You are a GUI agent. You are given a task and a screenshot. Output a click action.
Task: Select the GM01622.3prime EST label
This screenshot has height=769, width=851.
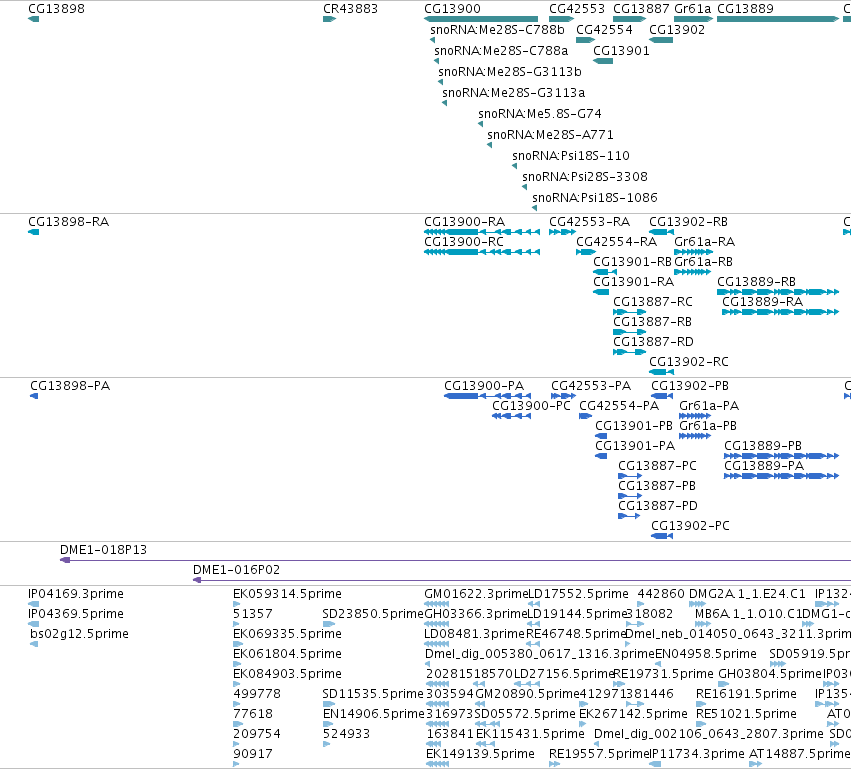(476, 594)
